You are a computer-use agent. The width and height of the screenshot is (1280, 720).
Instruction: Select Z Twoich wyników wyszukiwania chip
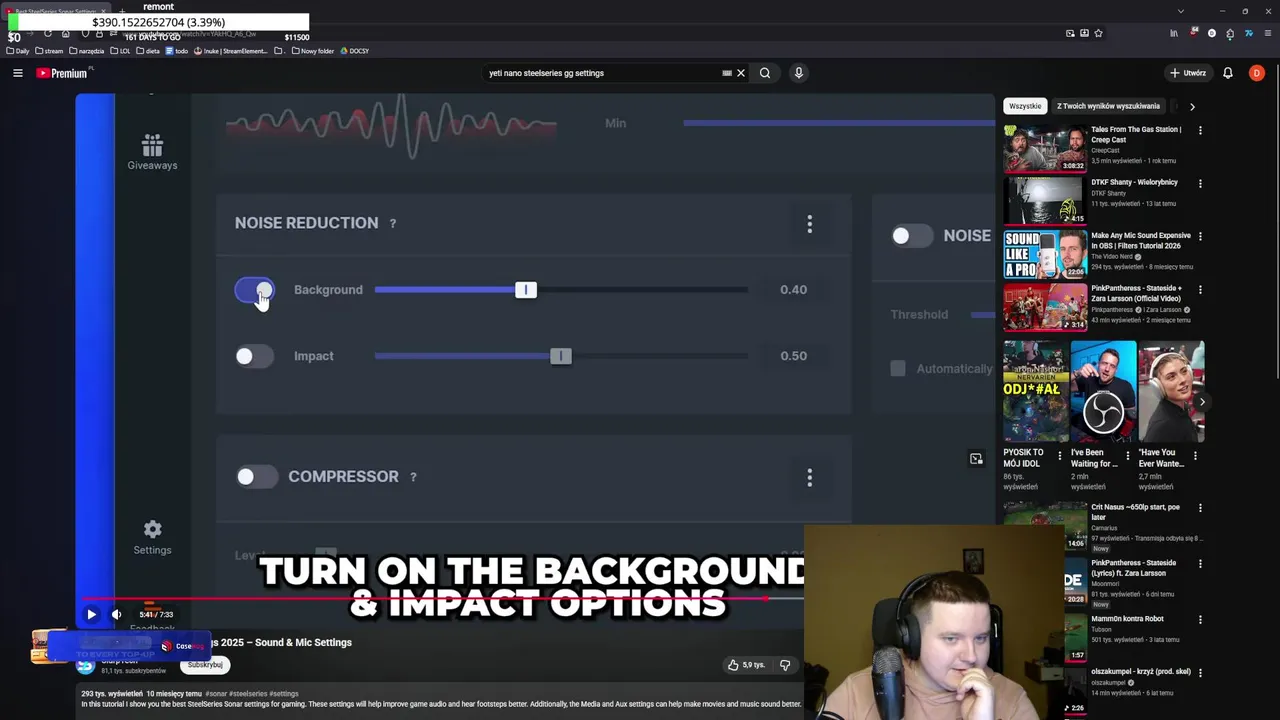point(1108,106)
